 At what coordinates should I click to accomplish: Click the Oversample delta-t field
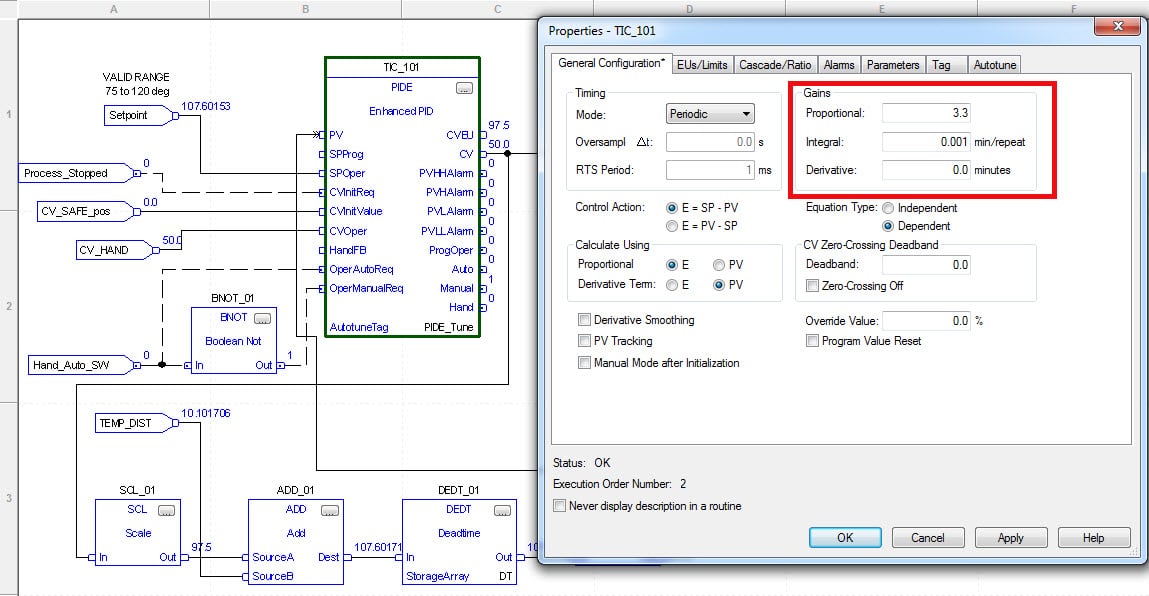(x=710, y=141)
